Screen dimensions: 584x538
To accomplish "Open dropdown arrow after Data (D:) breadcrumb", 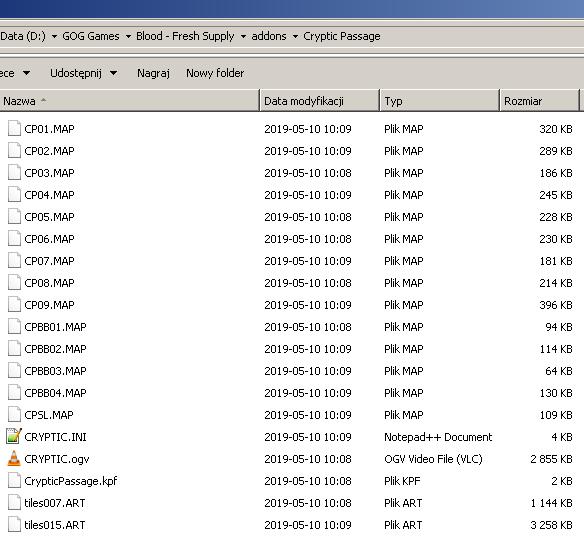I will pos(54,37).
